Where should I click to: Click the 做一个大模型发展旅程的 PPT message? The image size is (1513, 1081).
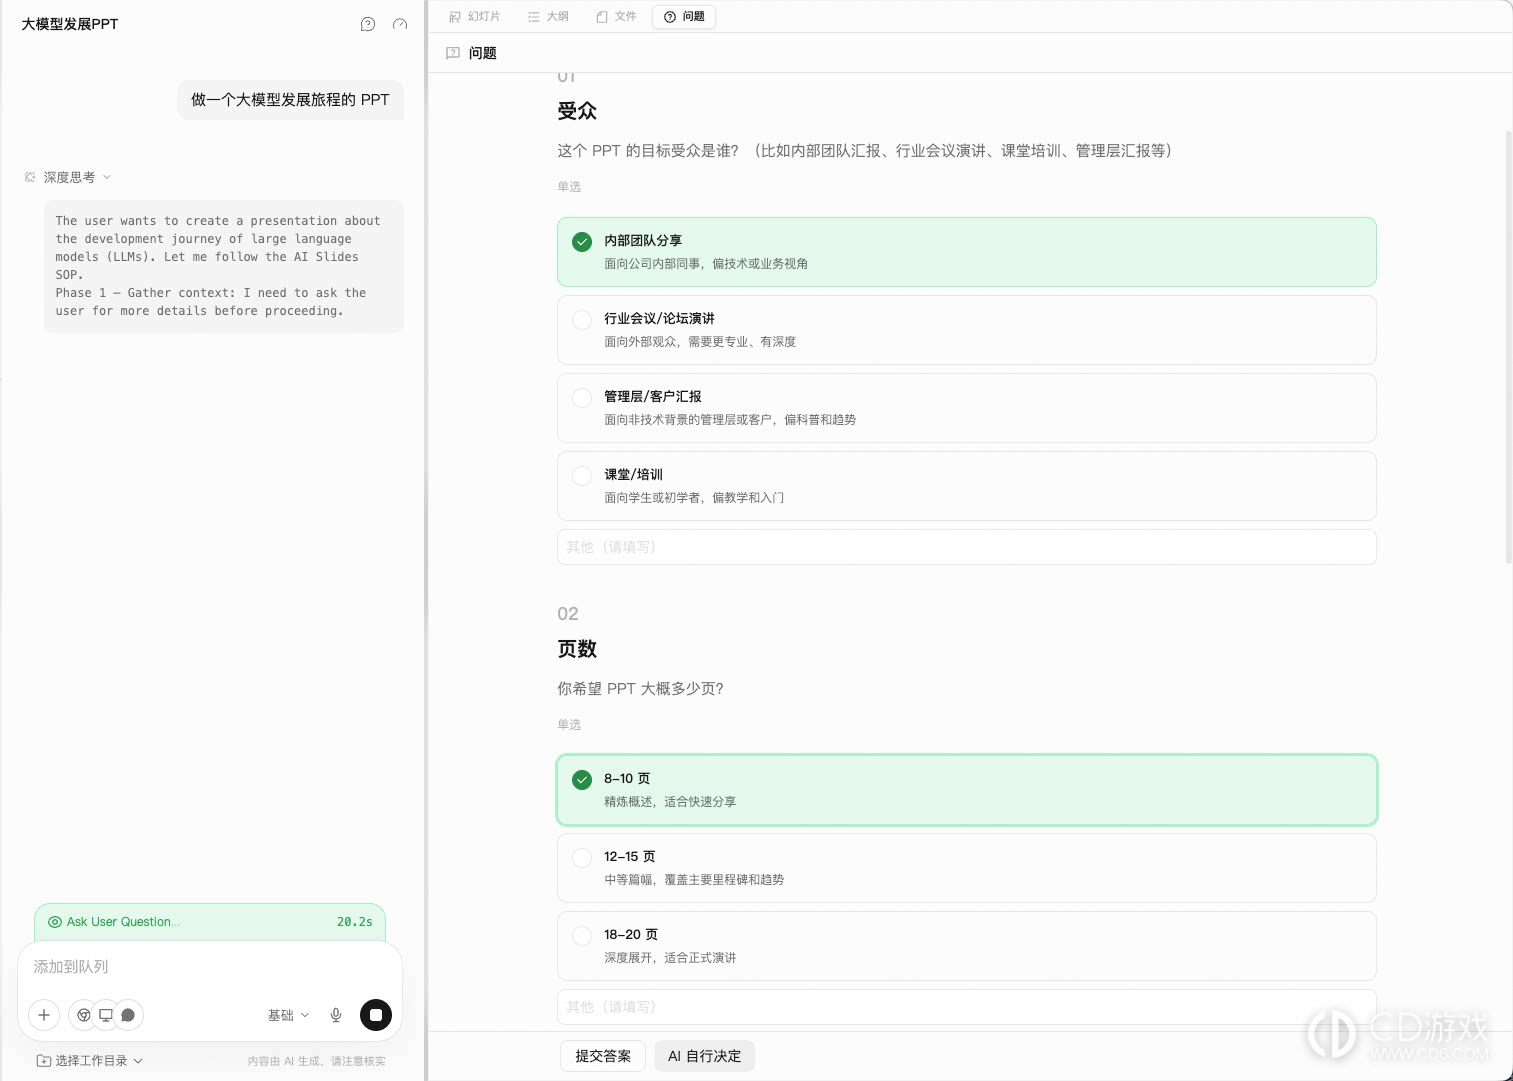(x=290, y=100)
